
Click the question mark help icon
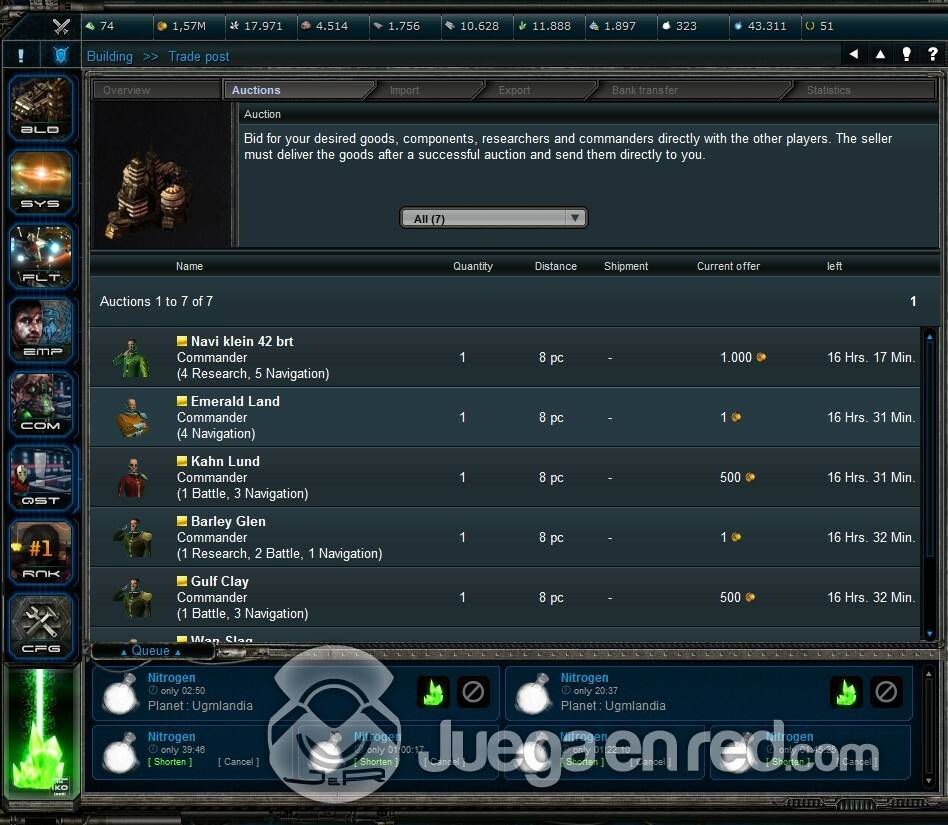coord(907,55)
